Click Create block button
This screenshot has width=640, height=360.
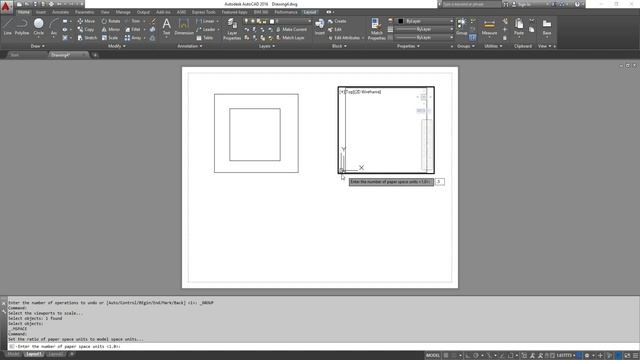coord(337,21)
